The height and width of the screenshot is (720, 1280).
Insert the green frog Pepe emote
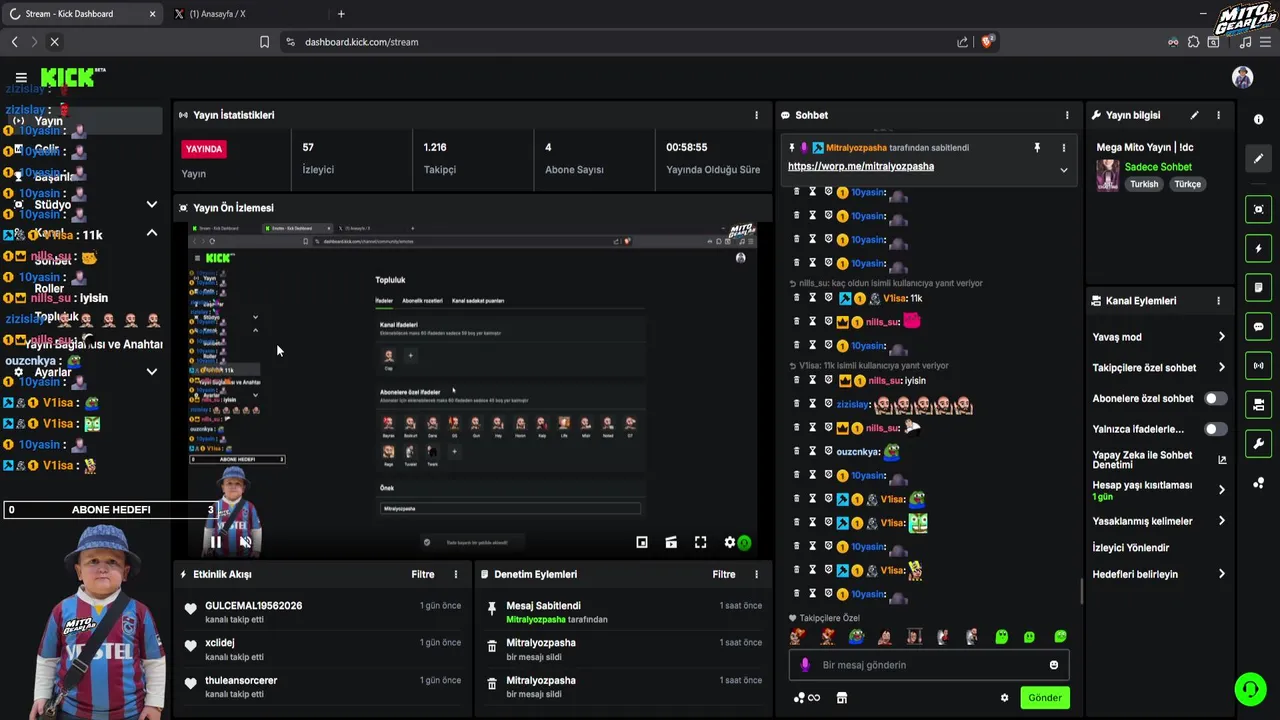(x=856, y=637)
